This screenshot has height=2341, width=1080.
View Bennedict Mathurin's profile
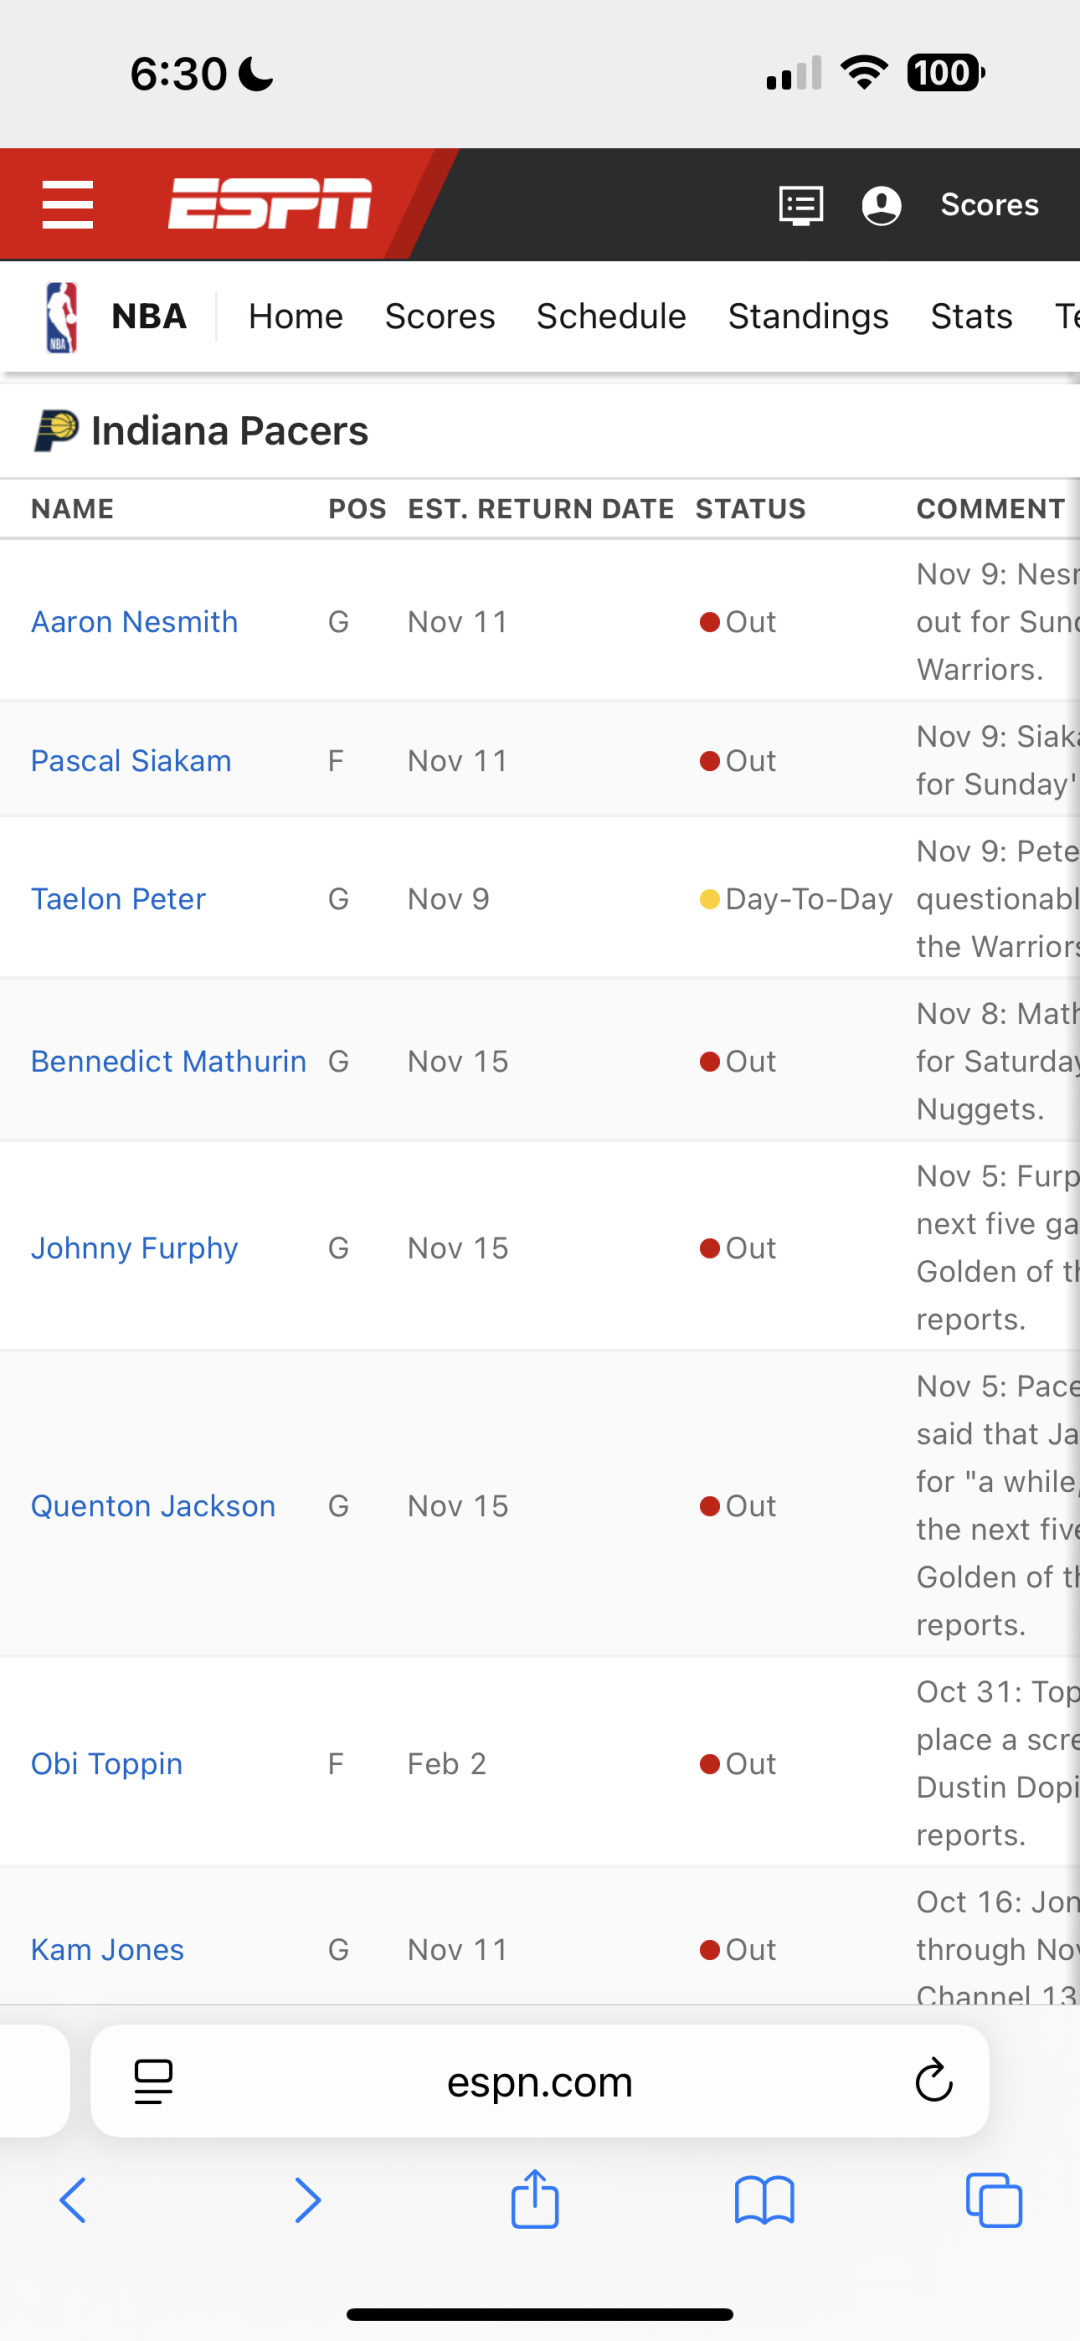(x=168, y=1061)
